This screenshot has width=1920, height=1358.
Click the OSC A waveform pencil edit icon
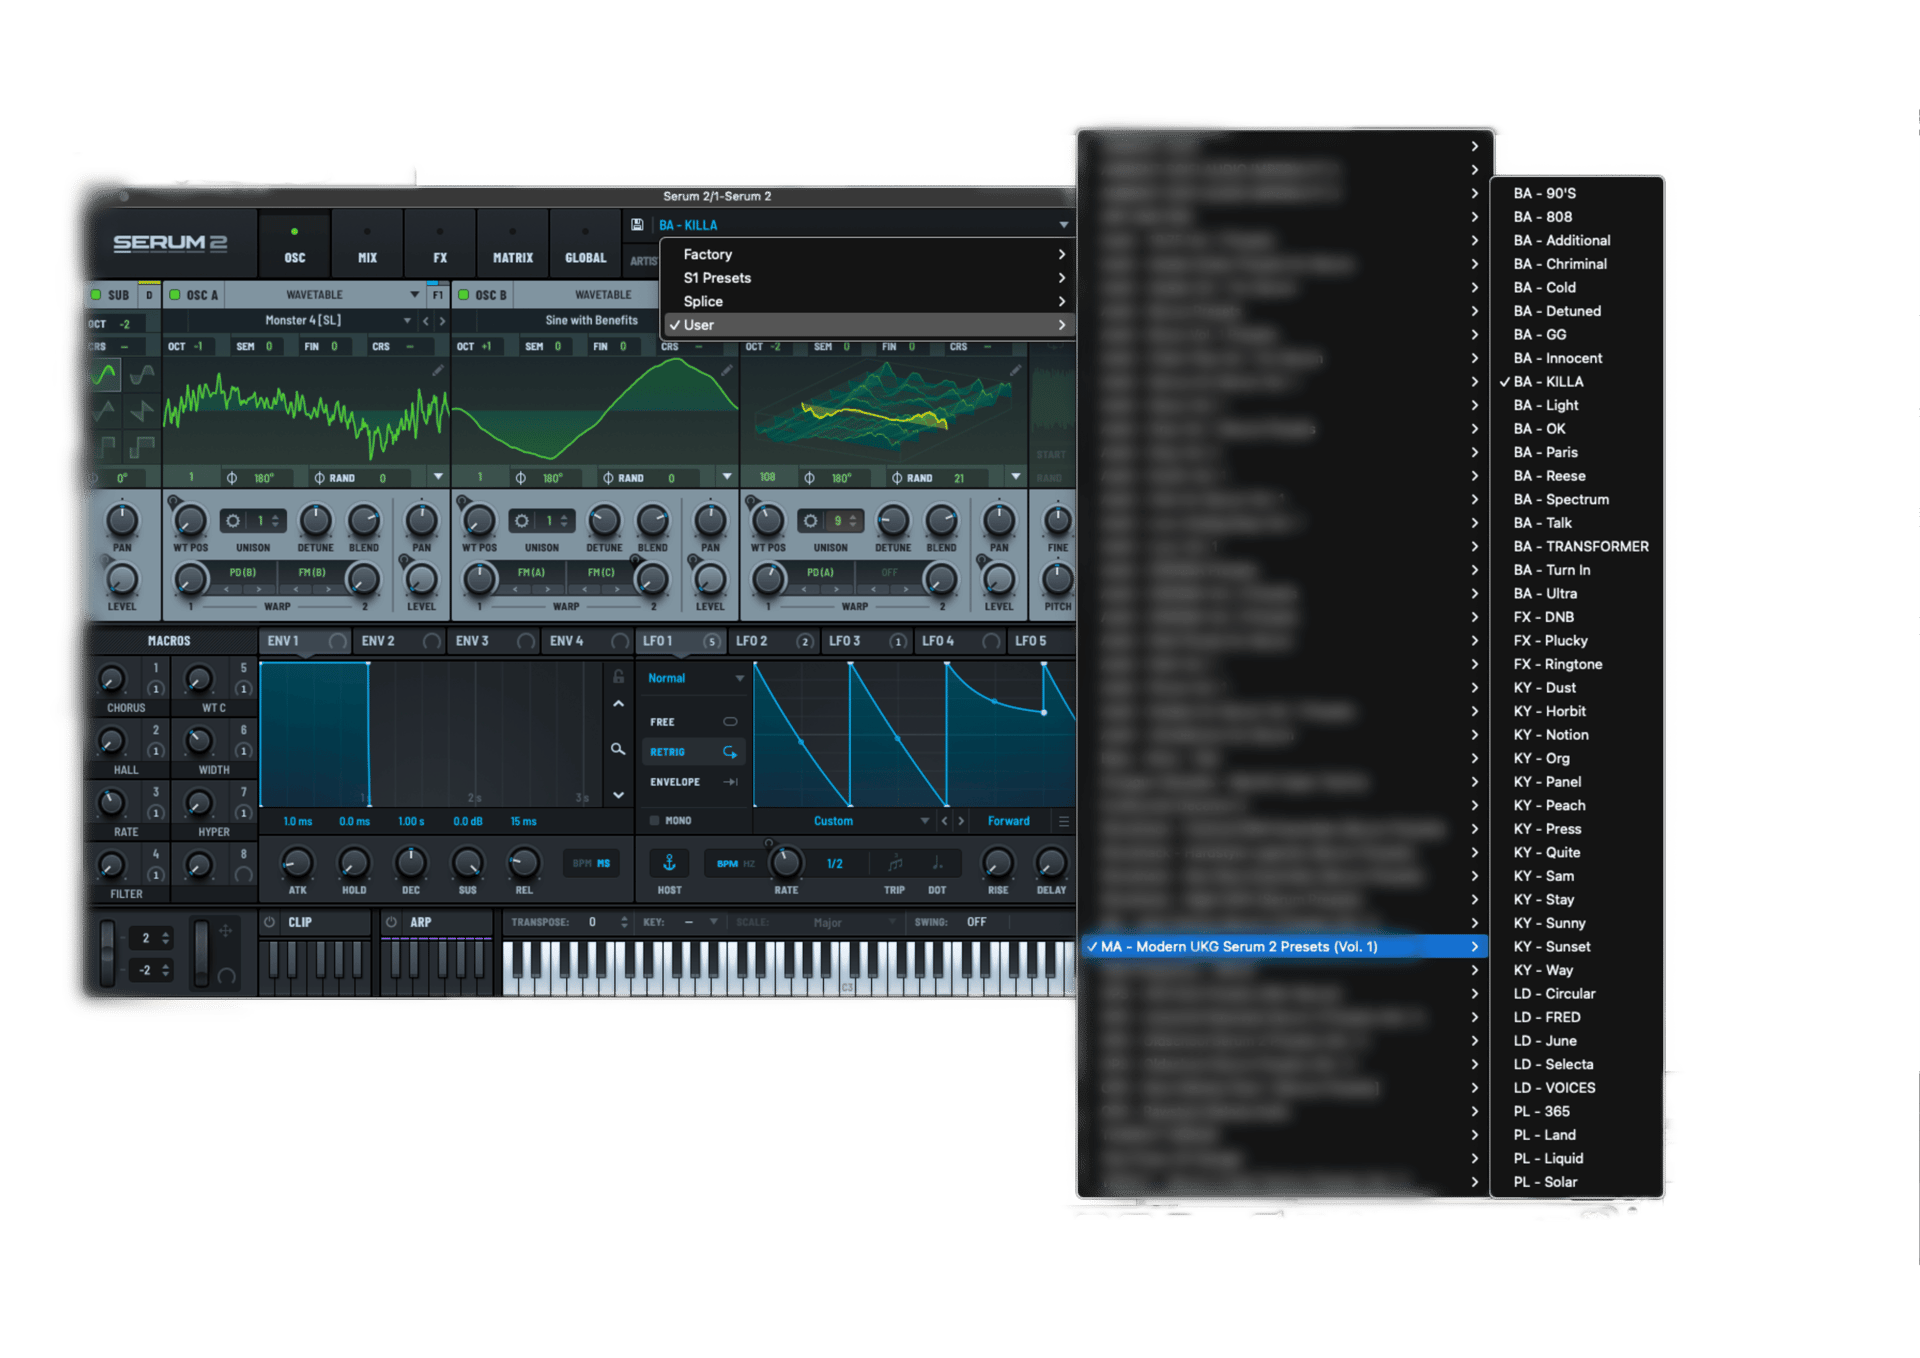[437, 371]
